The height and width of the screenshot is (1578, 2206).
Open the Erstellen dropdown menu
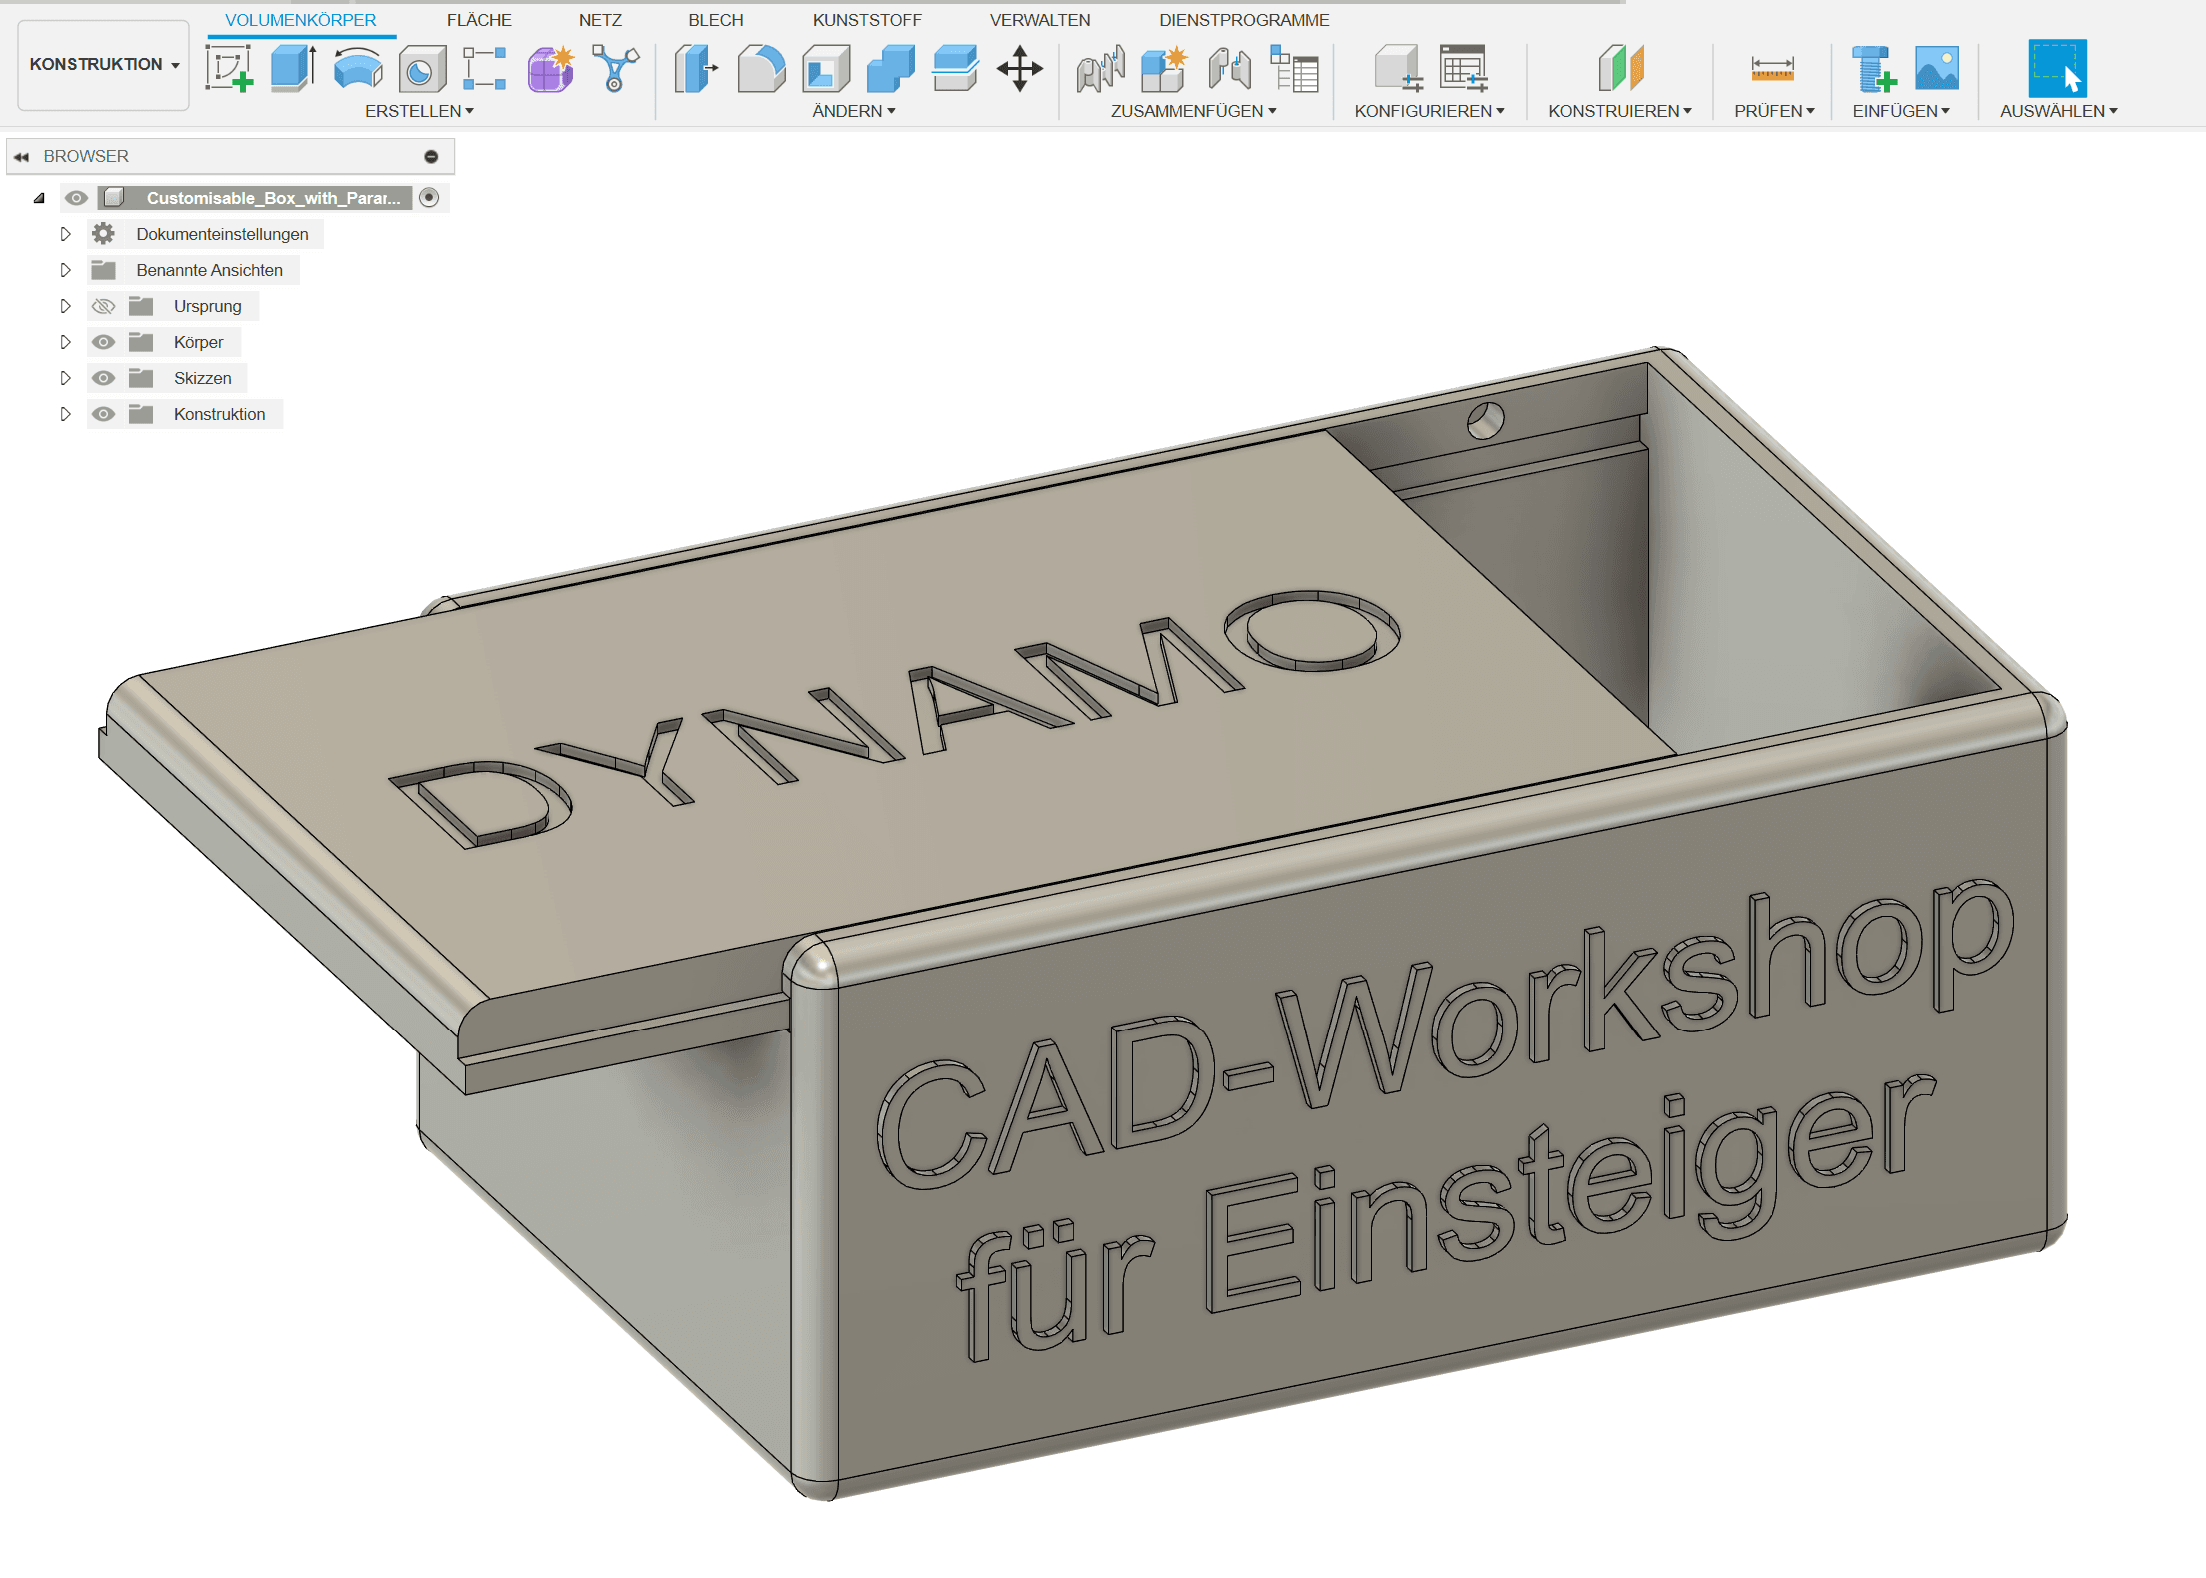click(419, 111)
